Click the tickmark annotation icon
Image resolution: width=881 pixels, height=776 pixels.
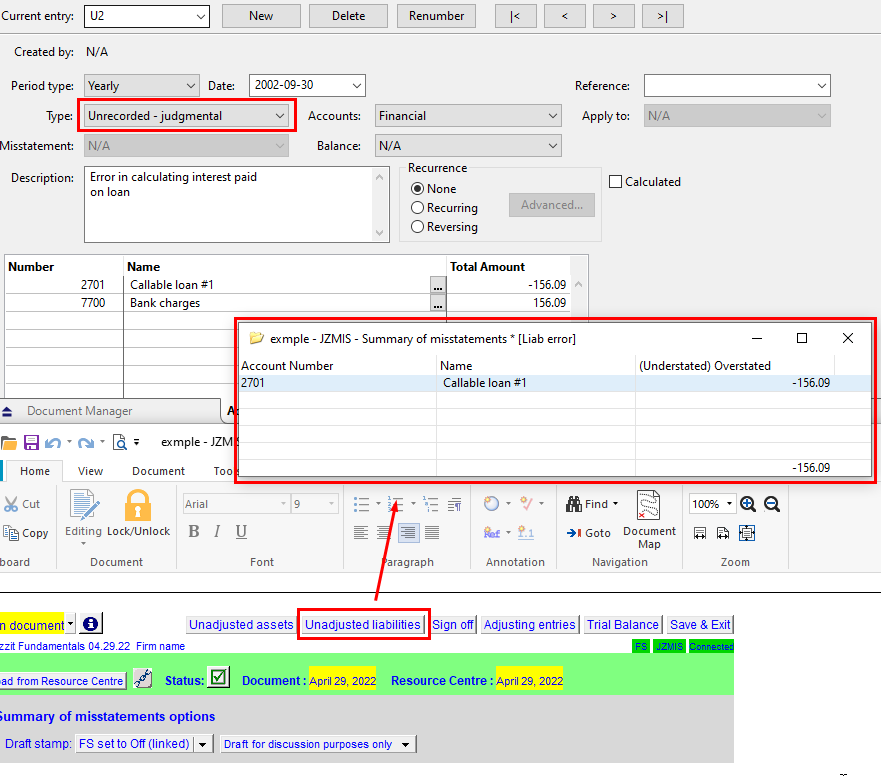[526, 503]
